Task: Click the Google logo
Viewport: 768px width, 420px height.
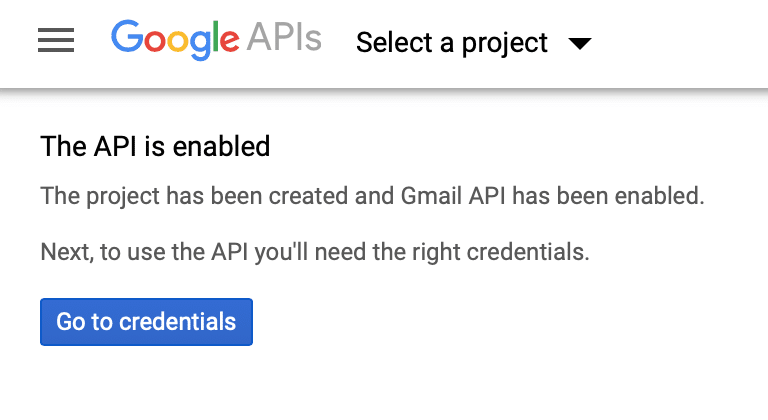Action: (x=175, y=40)
